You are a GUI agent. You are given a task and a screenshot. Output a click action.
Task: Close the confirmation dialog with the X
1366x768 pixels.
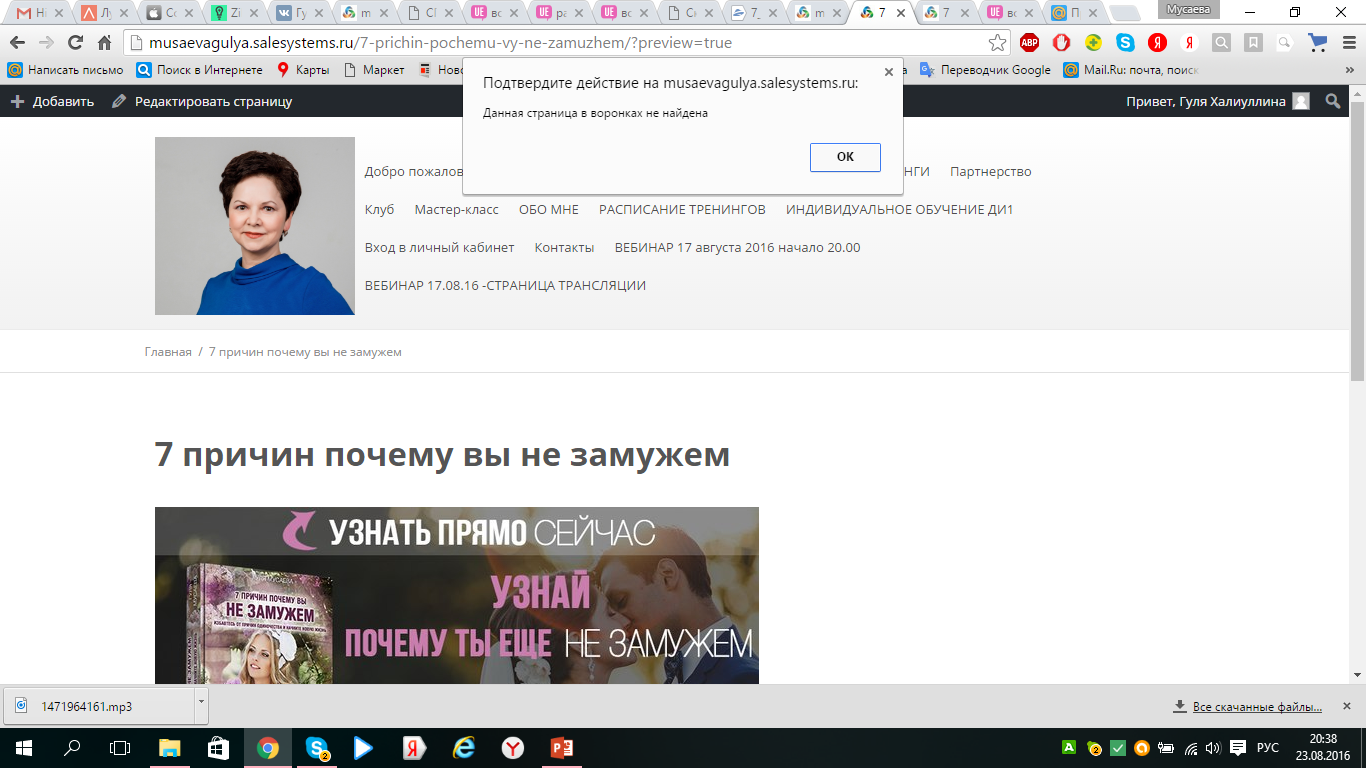click(888, 72)
